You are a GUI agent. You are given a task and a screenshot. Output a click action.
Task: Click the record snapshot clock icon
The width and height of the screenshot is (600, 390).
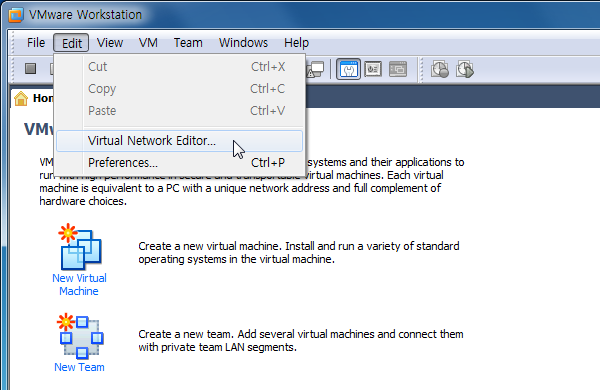coord(440,69)
